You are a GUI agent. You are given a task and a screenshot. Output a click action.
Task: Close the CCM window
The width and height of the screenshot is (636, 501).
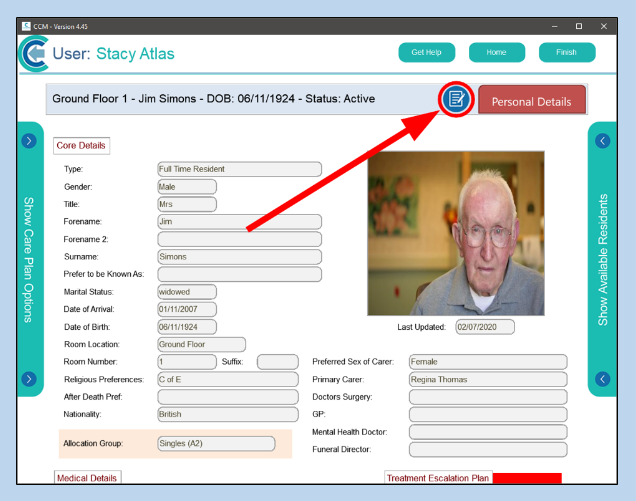604,26
